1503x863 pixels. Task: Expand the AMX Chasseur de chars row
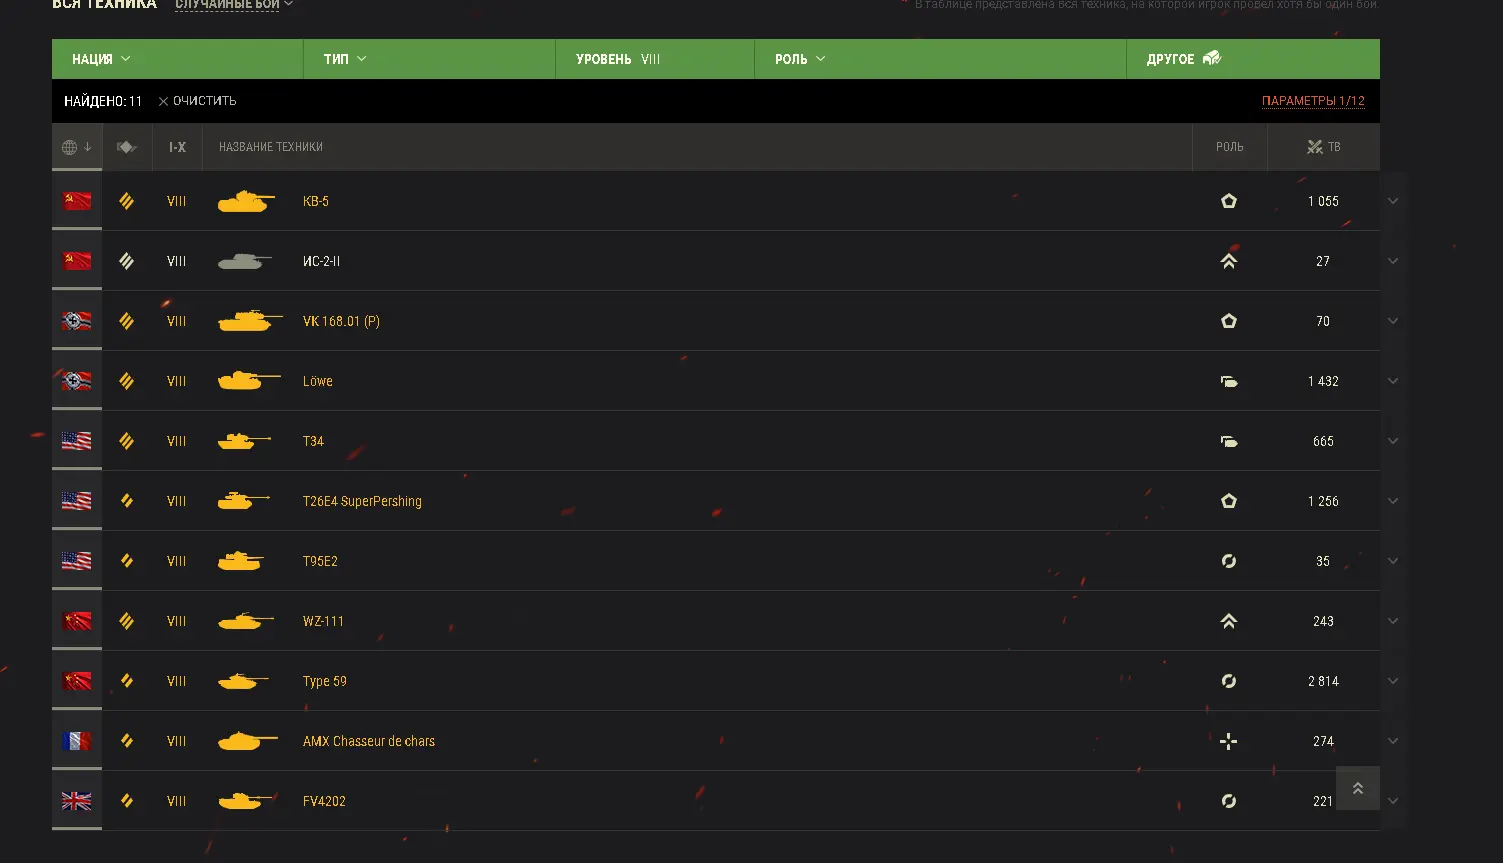point(1393,741)
